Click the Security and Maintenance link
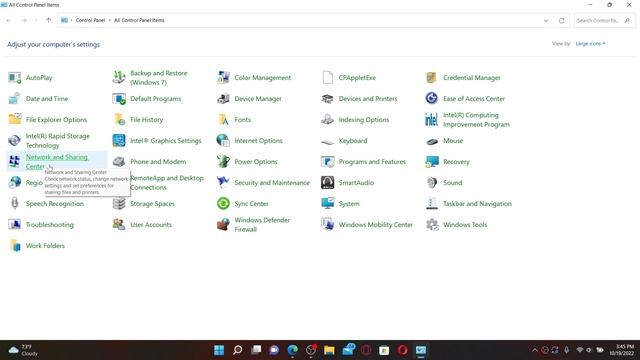640x360 pixels. pyautogui.click(x=272, y=182)
